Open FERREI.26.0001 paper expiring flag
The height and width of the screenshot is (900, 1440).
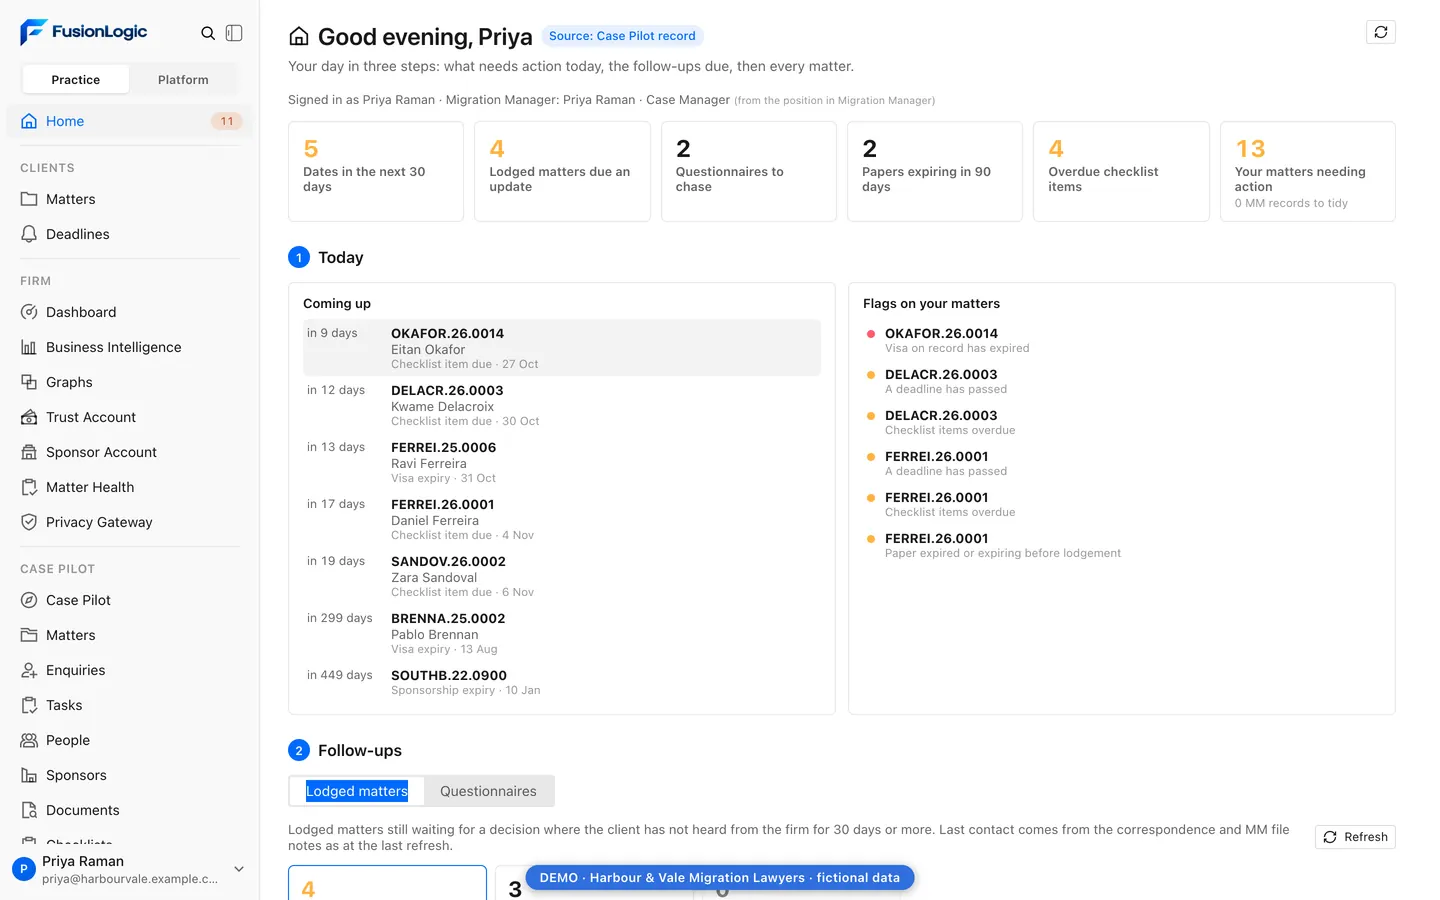tap(1121, 545)
